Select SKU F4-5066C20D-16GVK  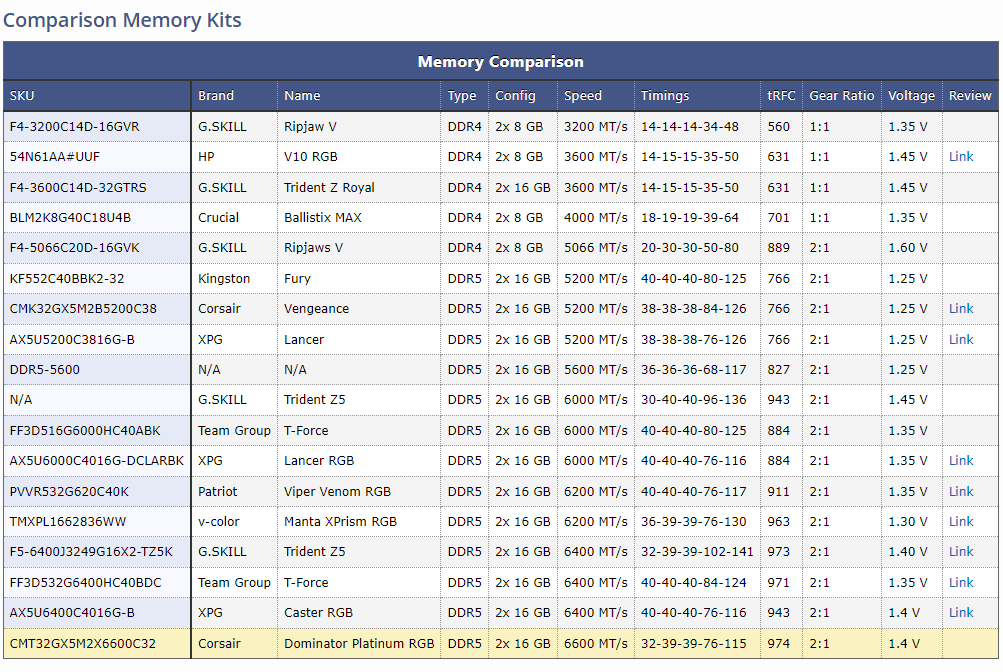74,248
